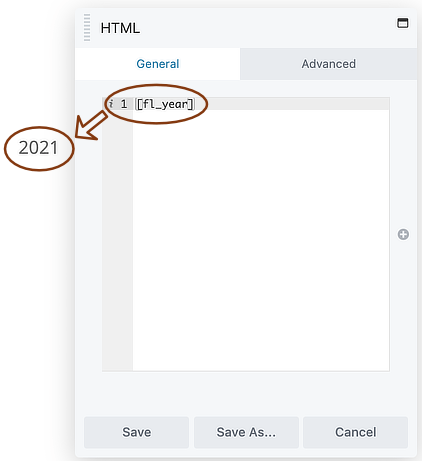Click the circled 2021 output text
Viewport: 422px width, 461px height.
click(x=38, y=148)
